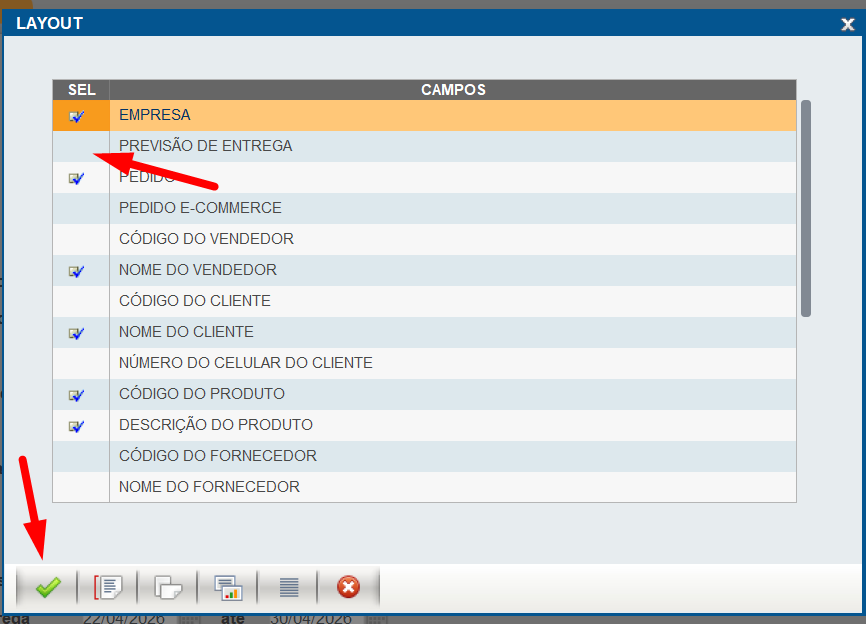The image size is (866, 624).
Task: Uncheck the NOME DO CLIENTE checkbox
Action: (76, 333)
